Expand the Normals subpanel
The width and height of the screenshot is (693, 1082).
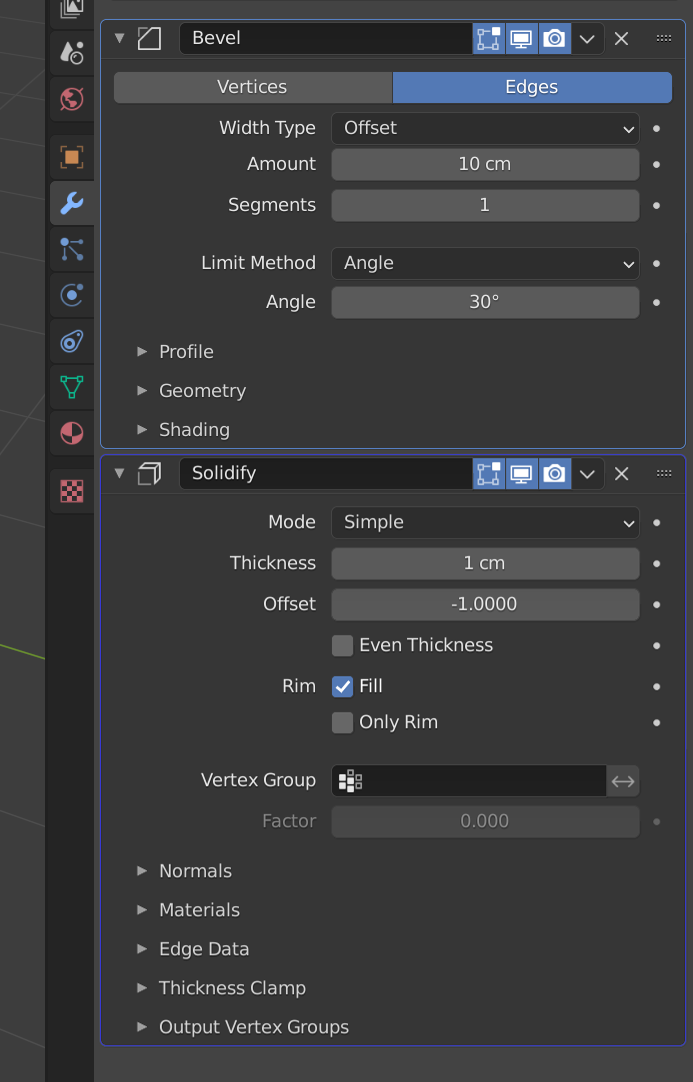(x=184, y=871)
